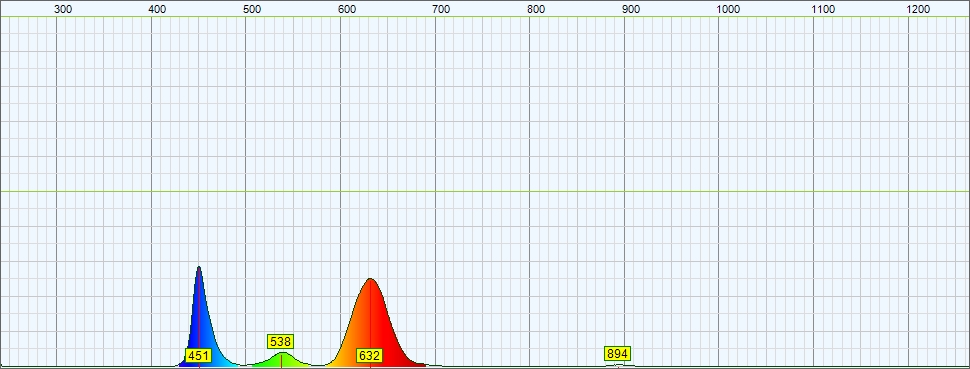Screen dimensions: 970x369
Task: Click the 400 wavelength axis label
Action: 158,9
